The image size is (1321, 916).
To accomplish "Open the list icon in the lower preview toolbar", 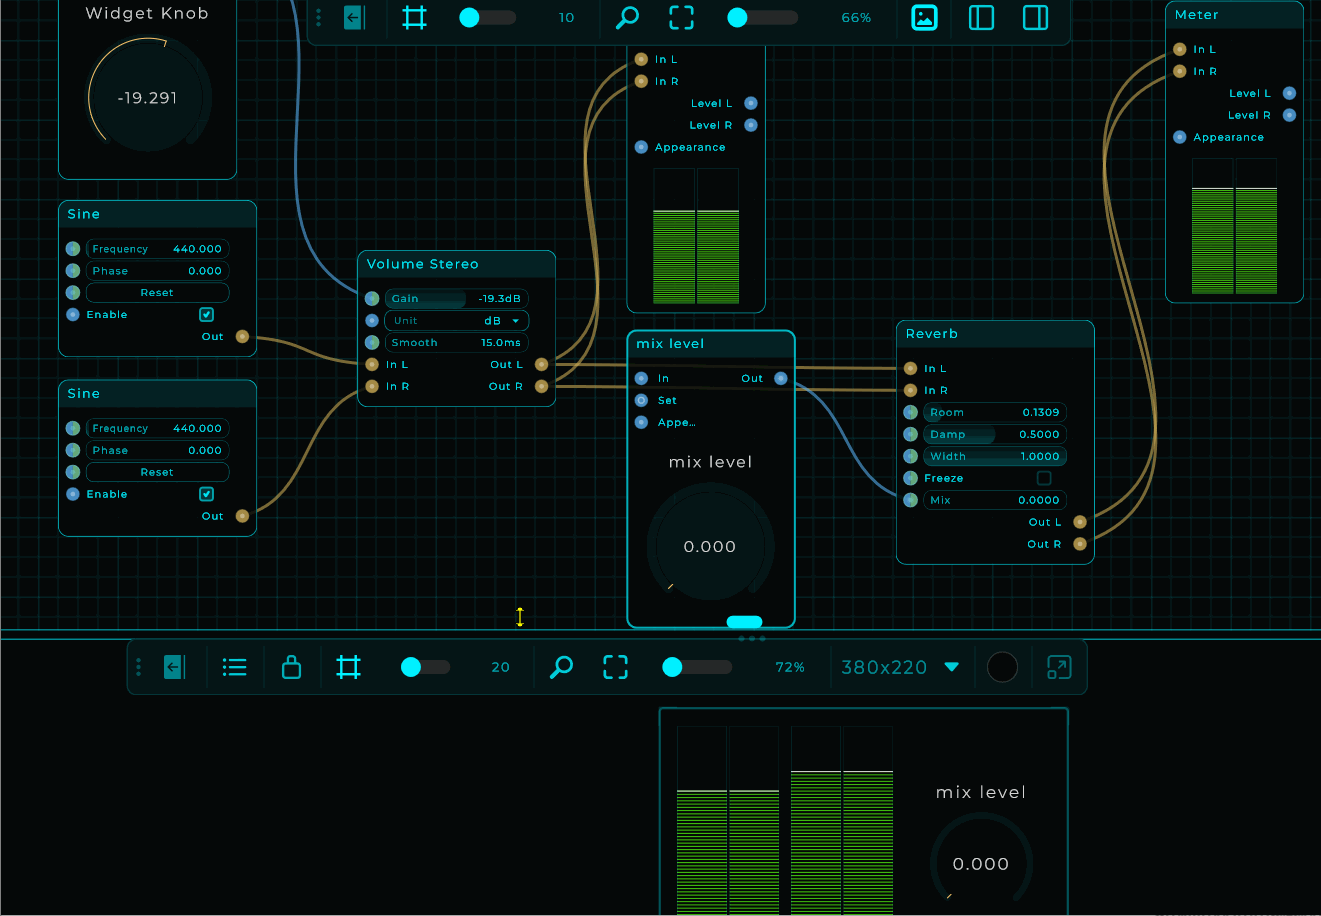I will tap(234, 667).
